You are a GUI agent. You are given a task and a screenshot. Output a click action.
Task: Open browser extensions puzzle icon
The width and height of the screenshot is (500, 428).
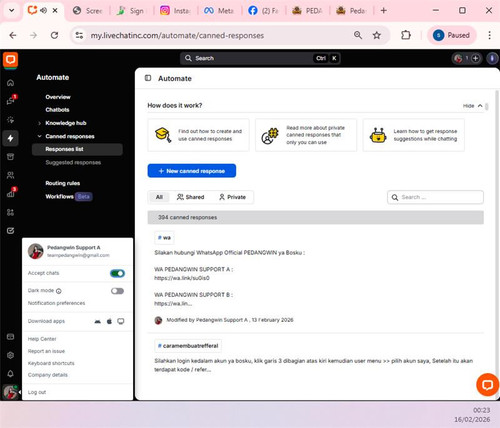click(406, 35)
